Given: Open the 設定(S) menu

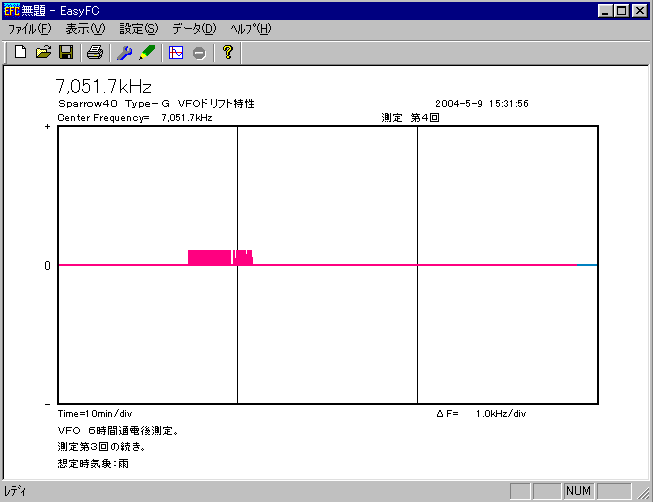Looking at the screenshot, I should point(139,29).
